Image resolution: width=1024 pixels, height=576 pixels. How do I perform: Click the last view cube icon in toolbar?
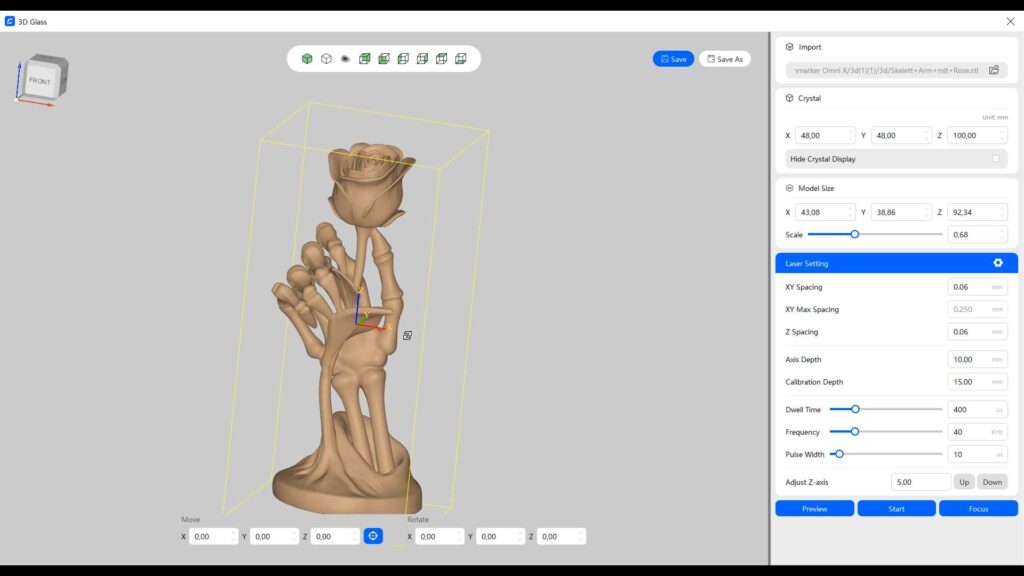(461, 59)
